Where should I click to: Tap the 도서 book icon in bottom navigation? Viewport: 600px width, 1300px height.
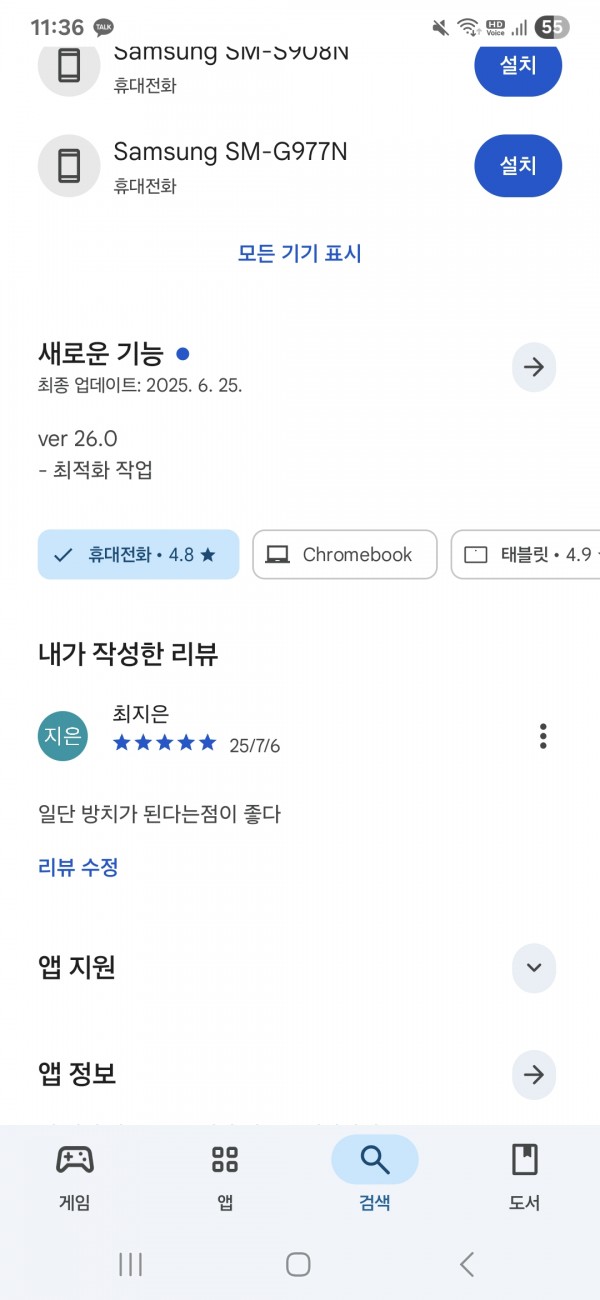coord(524,1160)
